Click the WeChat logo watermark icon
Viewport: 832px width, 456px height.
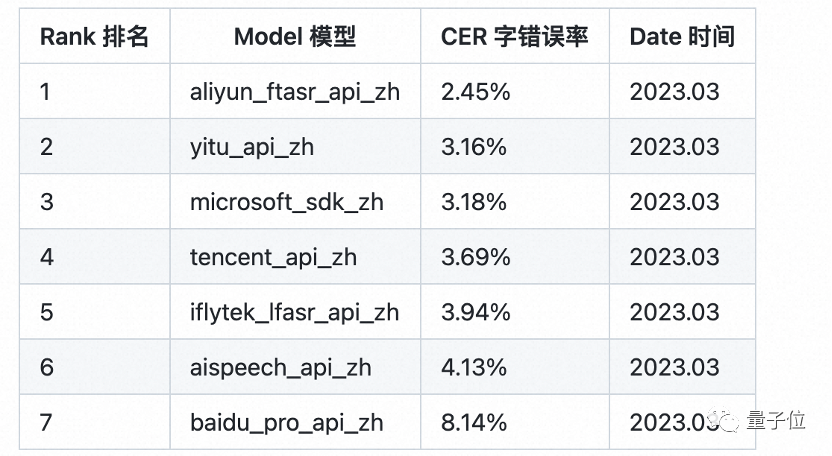726,422
